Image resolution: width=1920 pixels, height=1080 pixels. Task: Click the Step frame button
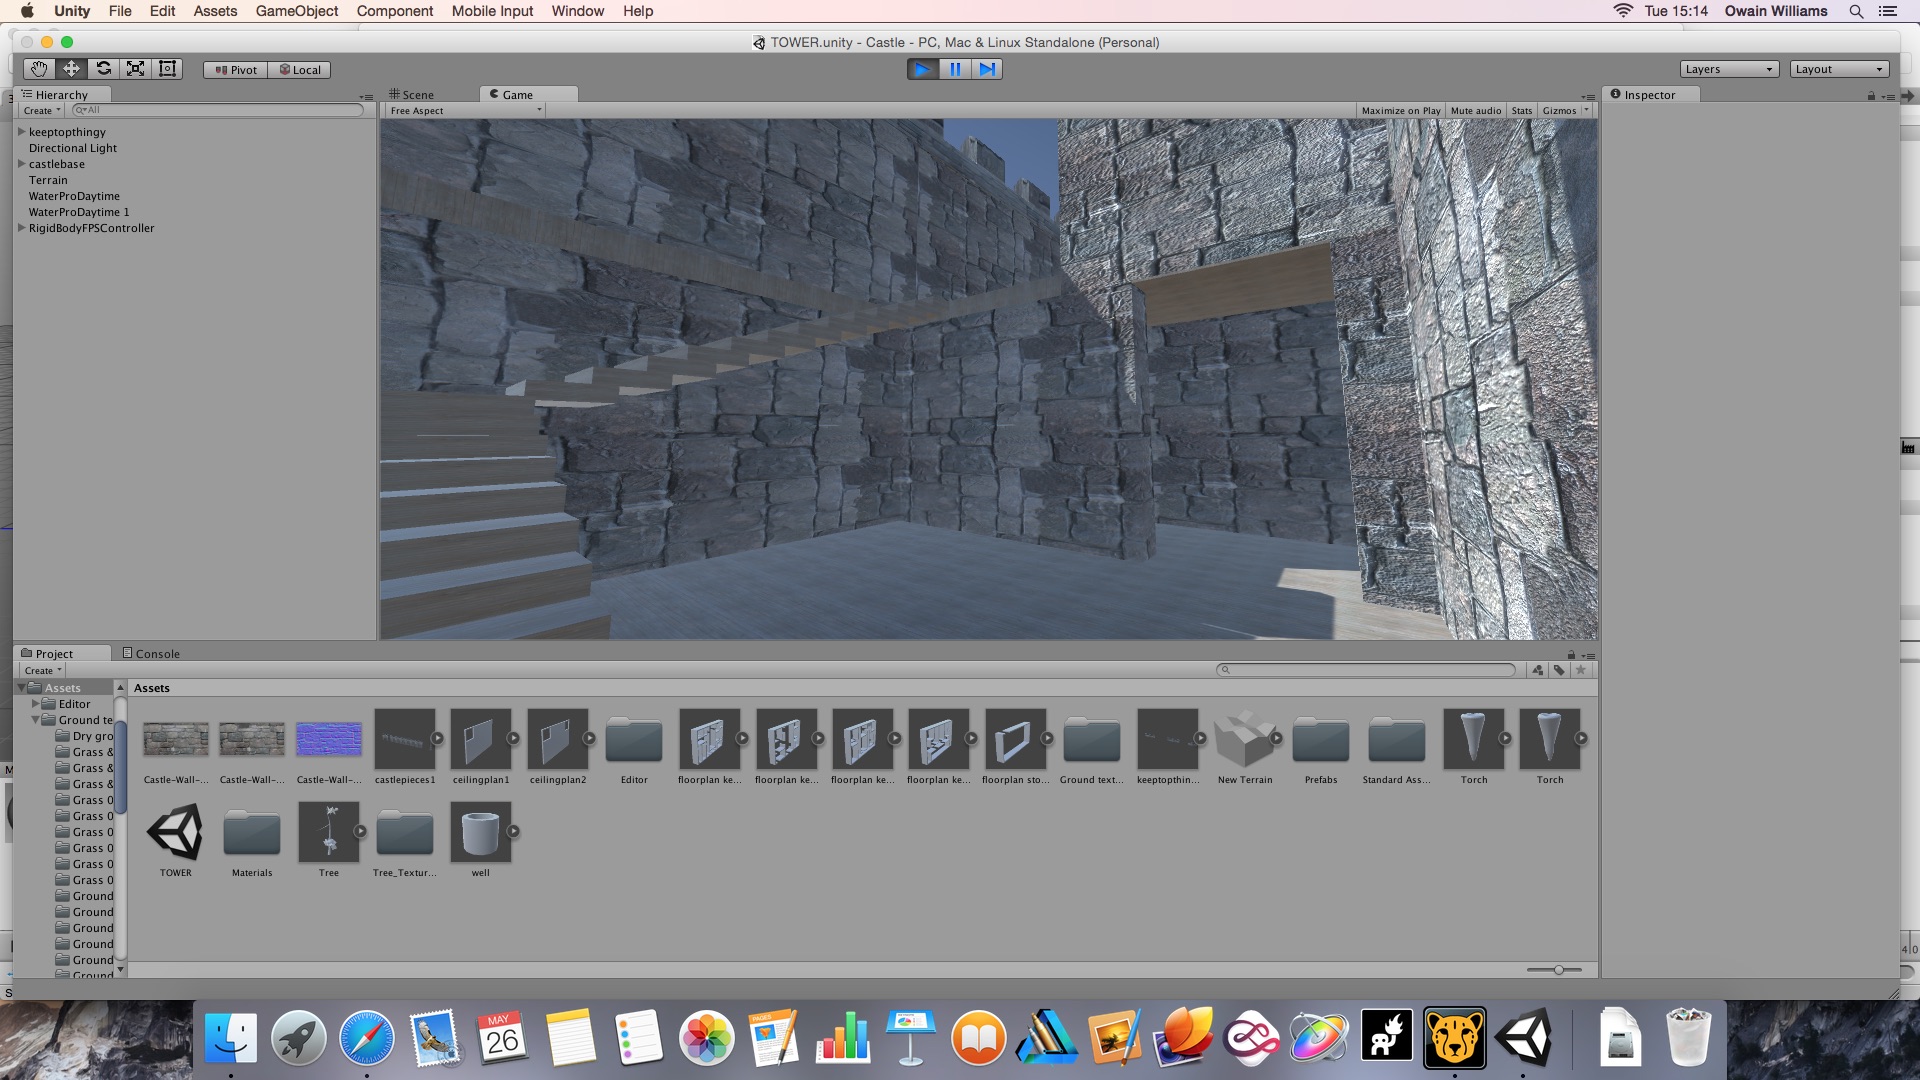987,69
